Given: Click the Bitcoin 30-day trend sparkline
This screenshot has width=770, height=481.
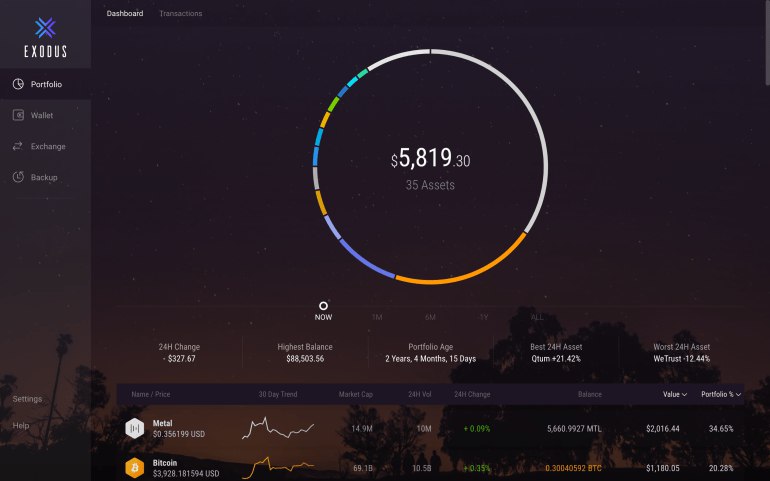Looking at the screenshot, I should [278, 467].
